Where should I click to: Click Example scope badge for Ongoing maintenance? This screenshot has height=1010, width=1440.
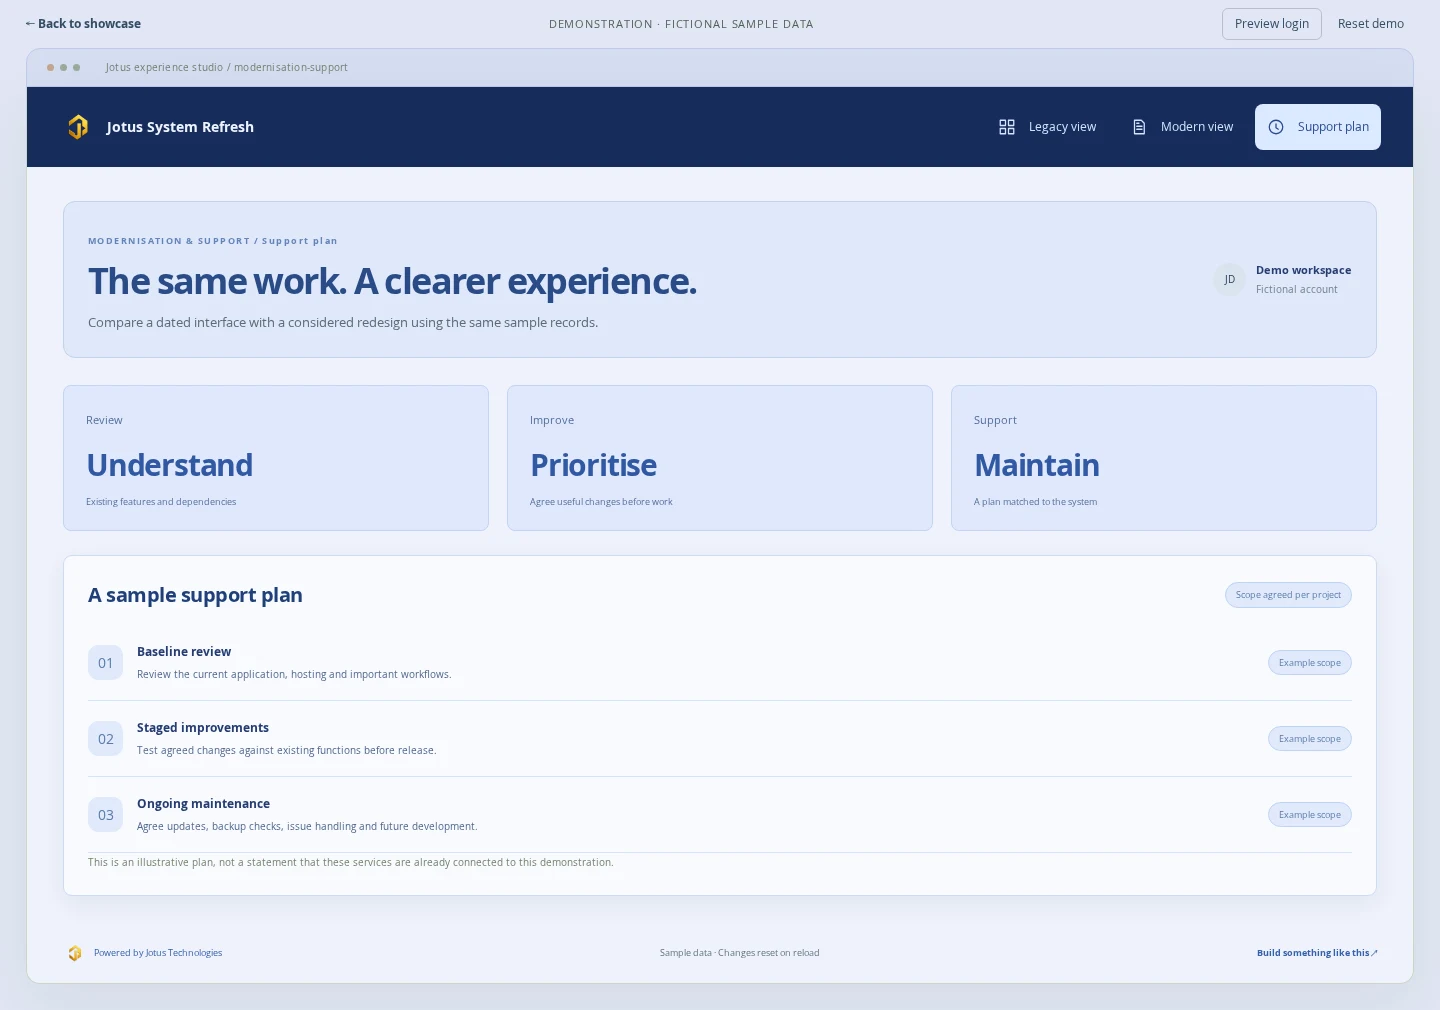(x=1310, y=815)
